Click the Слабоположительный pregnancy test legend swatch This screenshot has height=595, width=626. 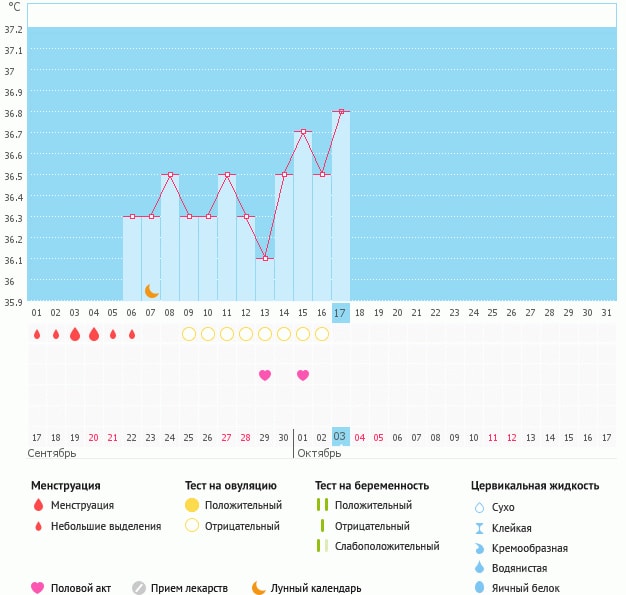(x=322, y=546)
